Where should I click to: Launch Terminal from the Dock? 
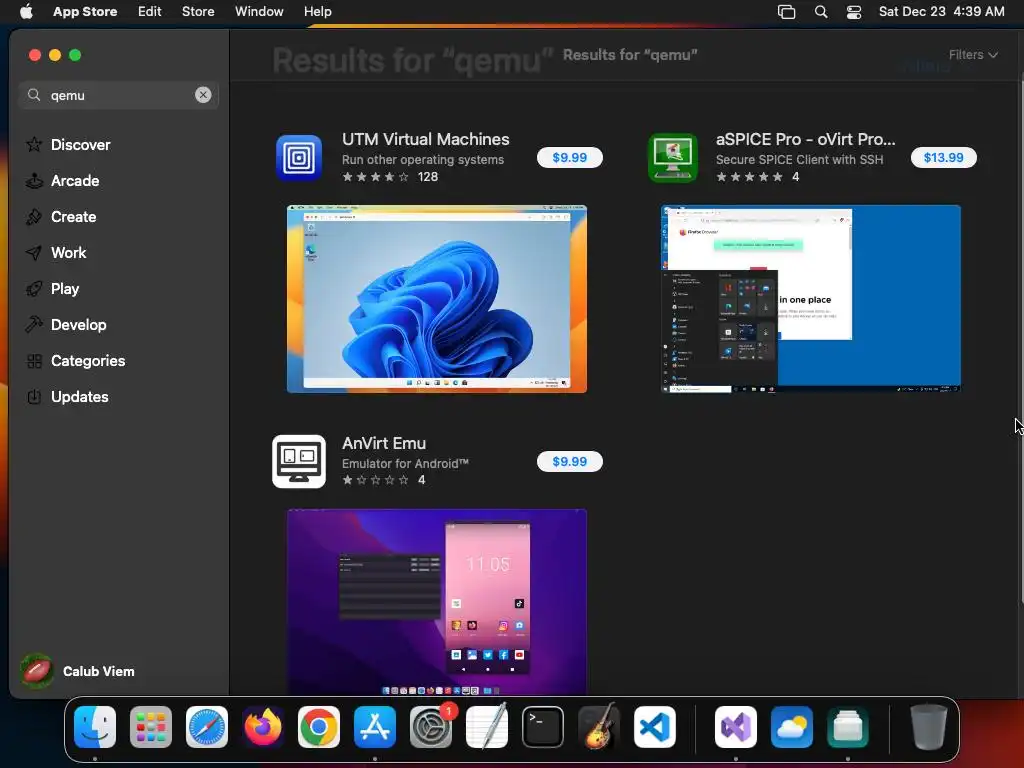click(543, 727)
